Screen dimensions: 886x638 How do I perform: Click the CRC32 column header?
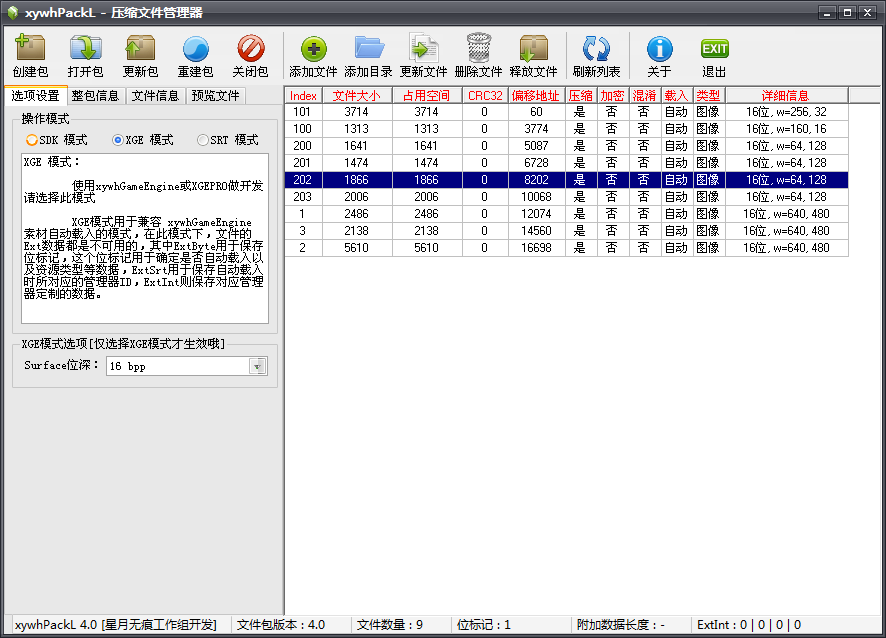tap(485, 96)
